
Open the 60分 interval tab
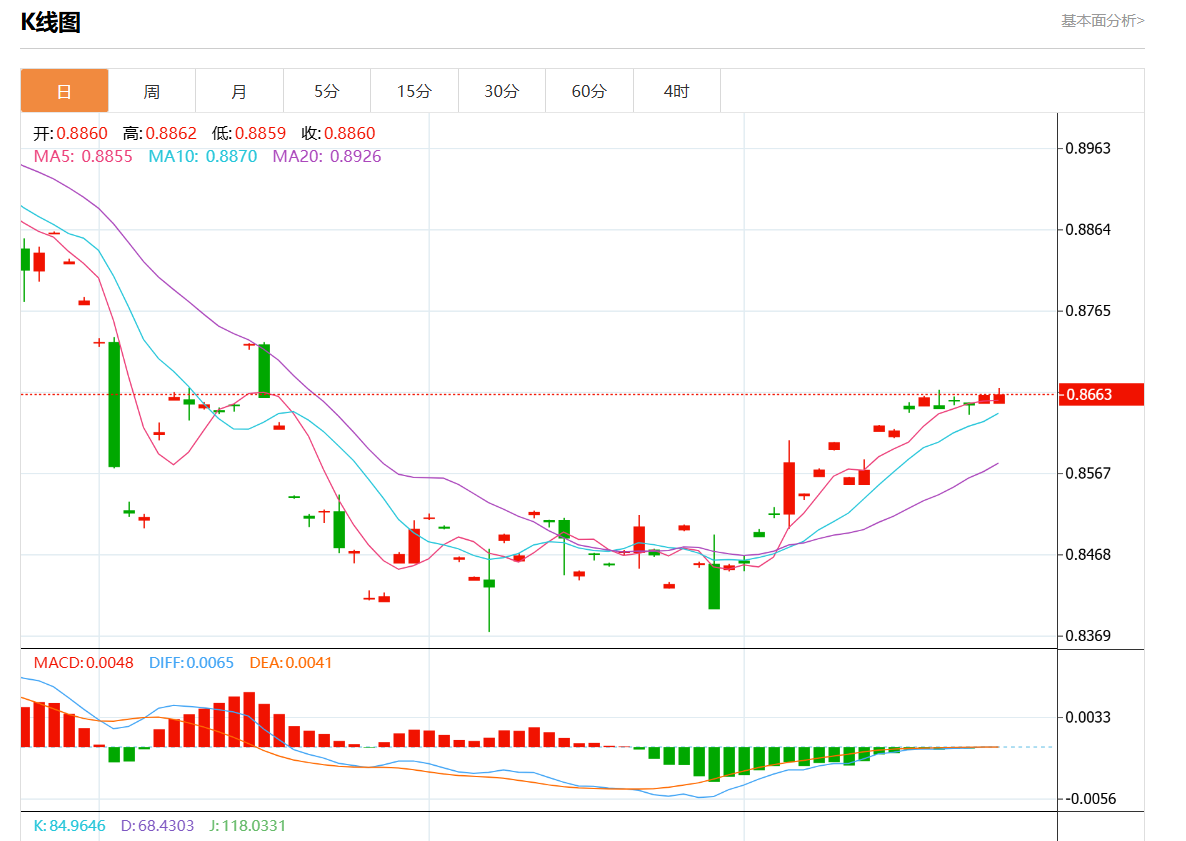pyautogui.click(x=589, y=92)
